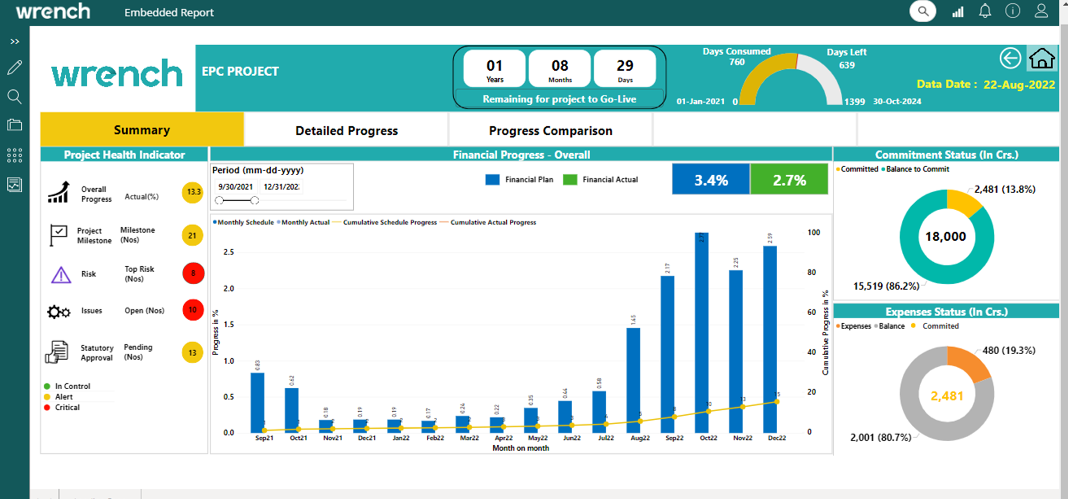Open the bar chart icon in header
This screenshot has height=499, width=1068.
coord(957,12)
